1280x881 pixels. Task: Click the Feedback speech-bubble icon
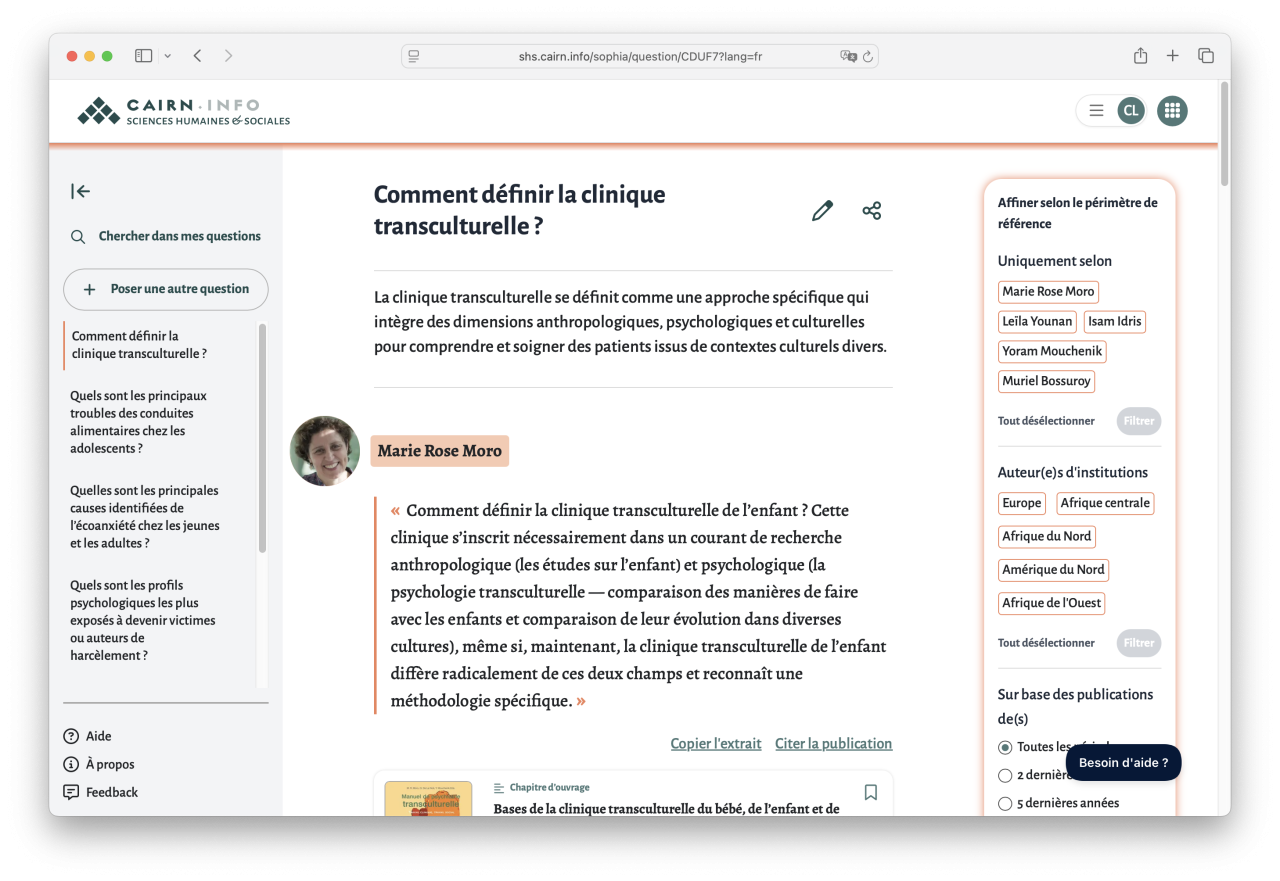(x=70, y=792)
